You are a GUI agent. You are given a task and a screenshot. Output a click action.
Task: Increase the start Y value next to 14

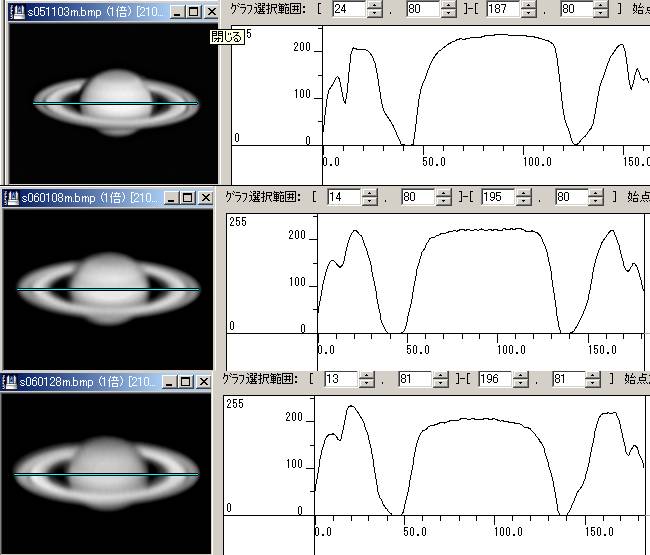pos(444,193)
